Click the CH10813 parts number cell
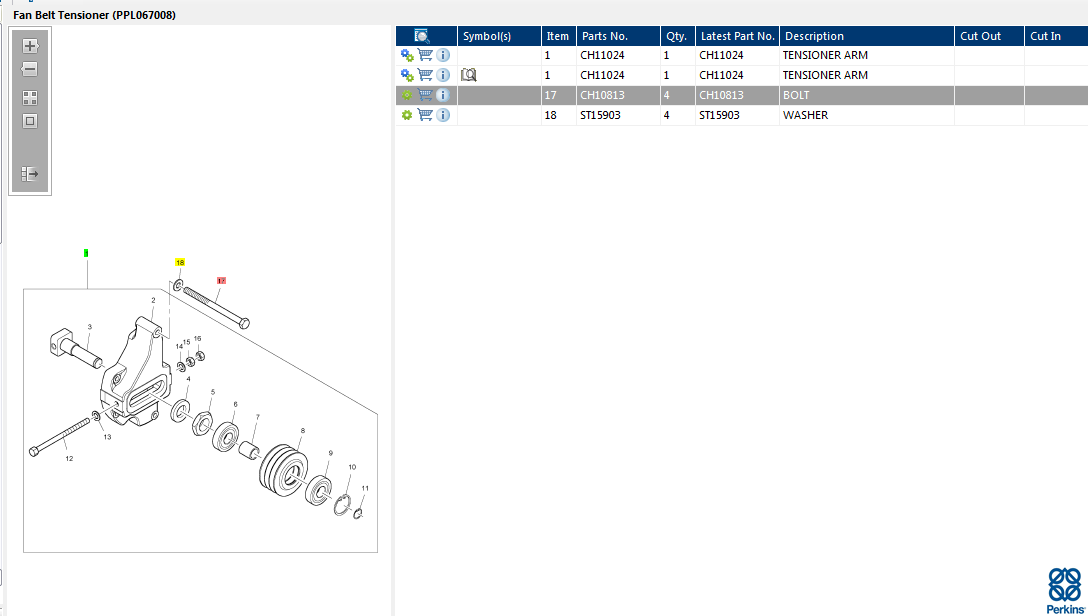 click(618, 95)
